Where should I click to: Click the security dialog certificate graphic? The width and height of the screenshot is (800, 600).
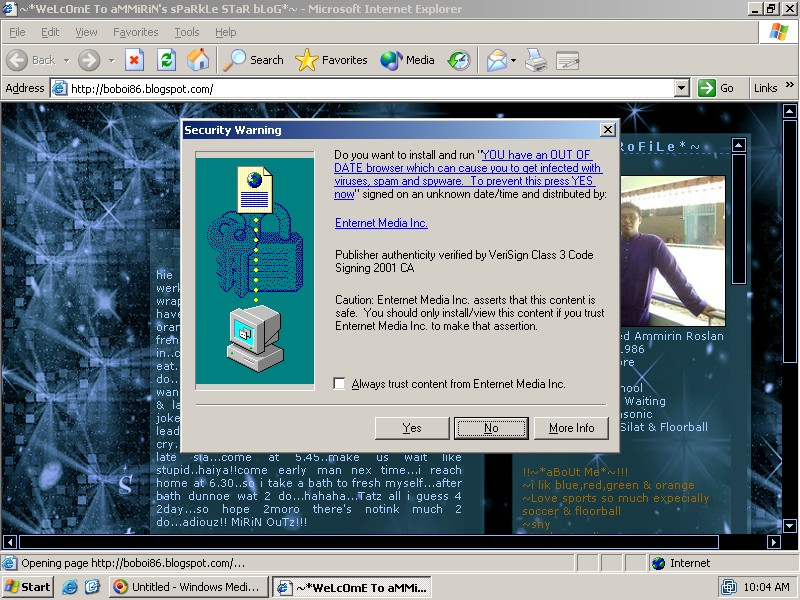255,271
